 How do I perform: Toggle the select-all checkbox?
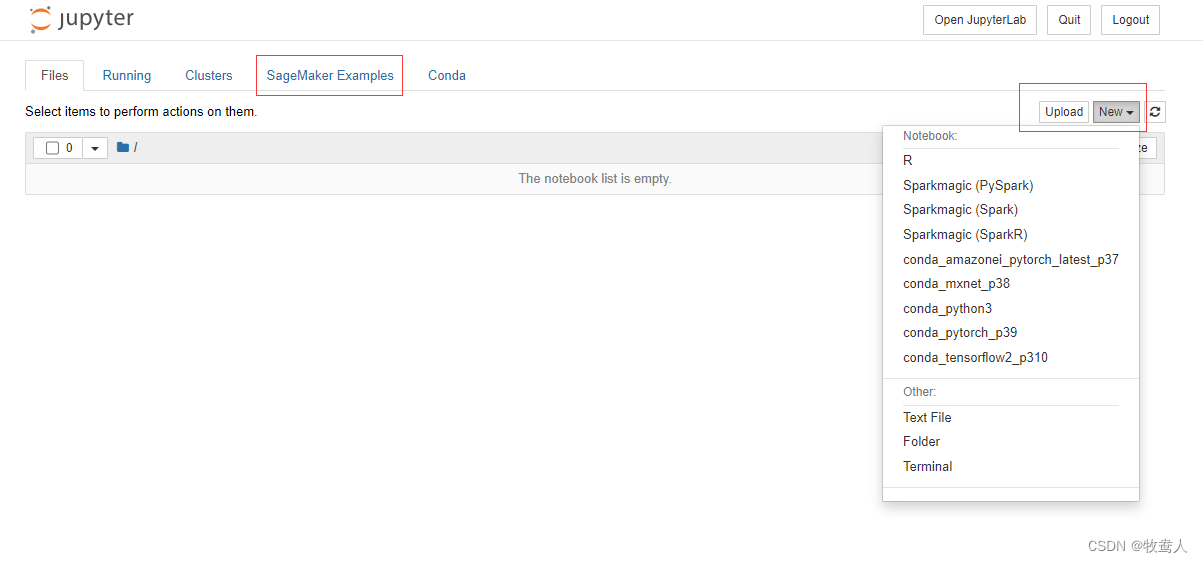(52, 148)
